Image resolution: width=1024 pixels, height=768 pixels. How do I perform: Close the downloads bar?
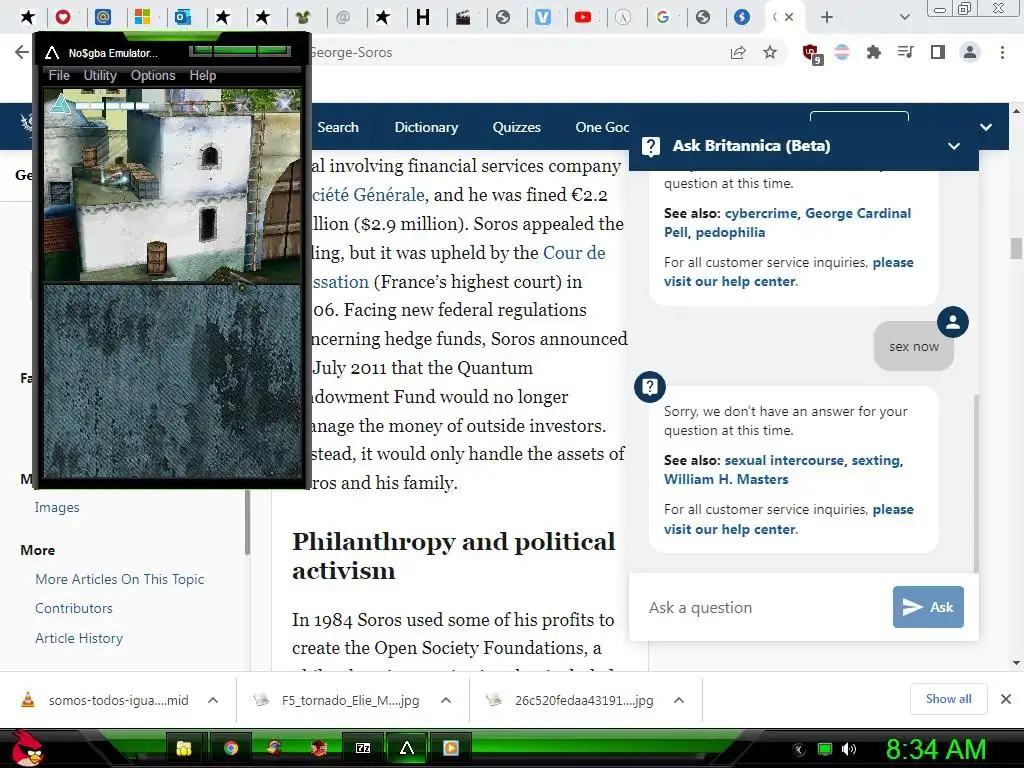pyautogui.click(x=1006, y=699)
